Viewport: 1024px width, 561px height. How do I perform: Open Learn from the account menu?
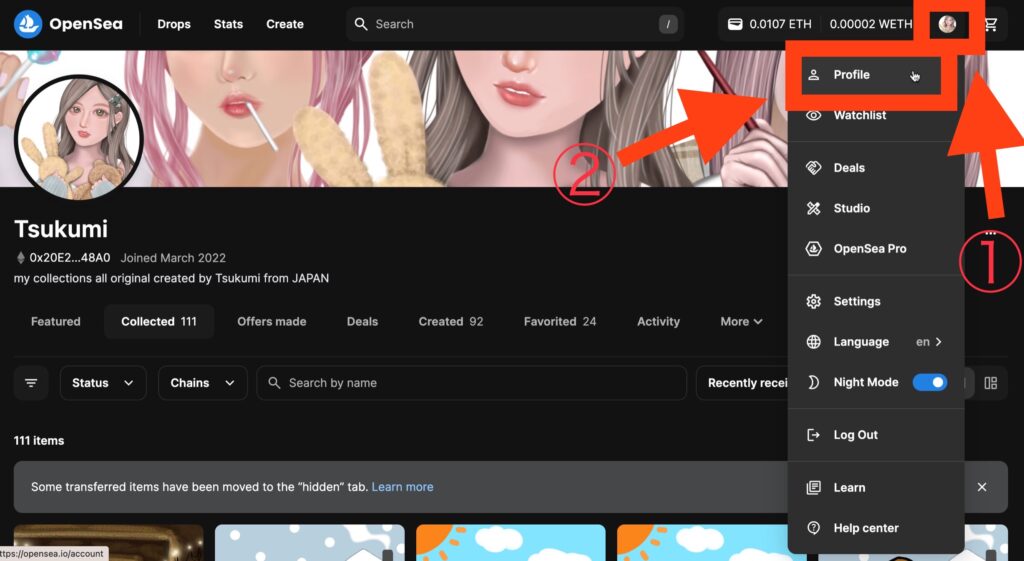tap(876, 488)
